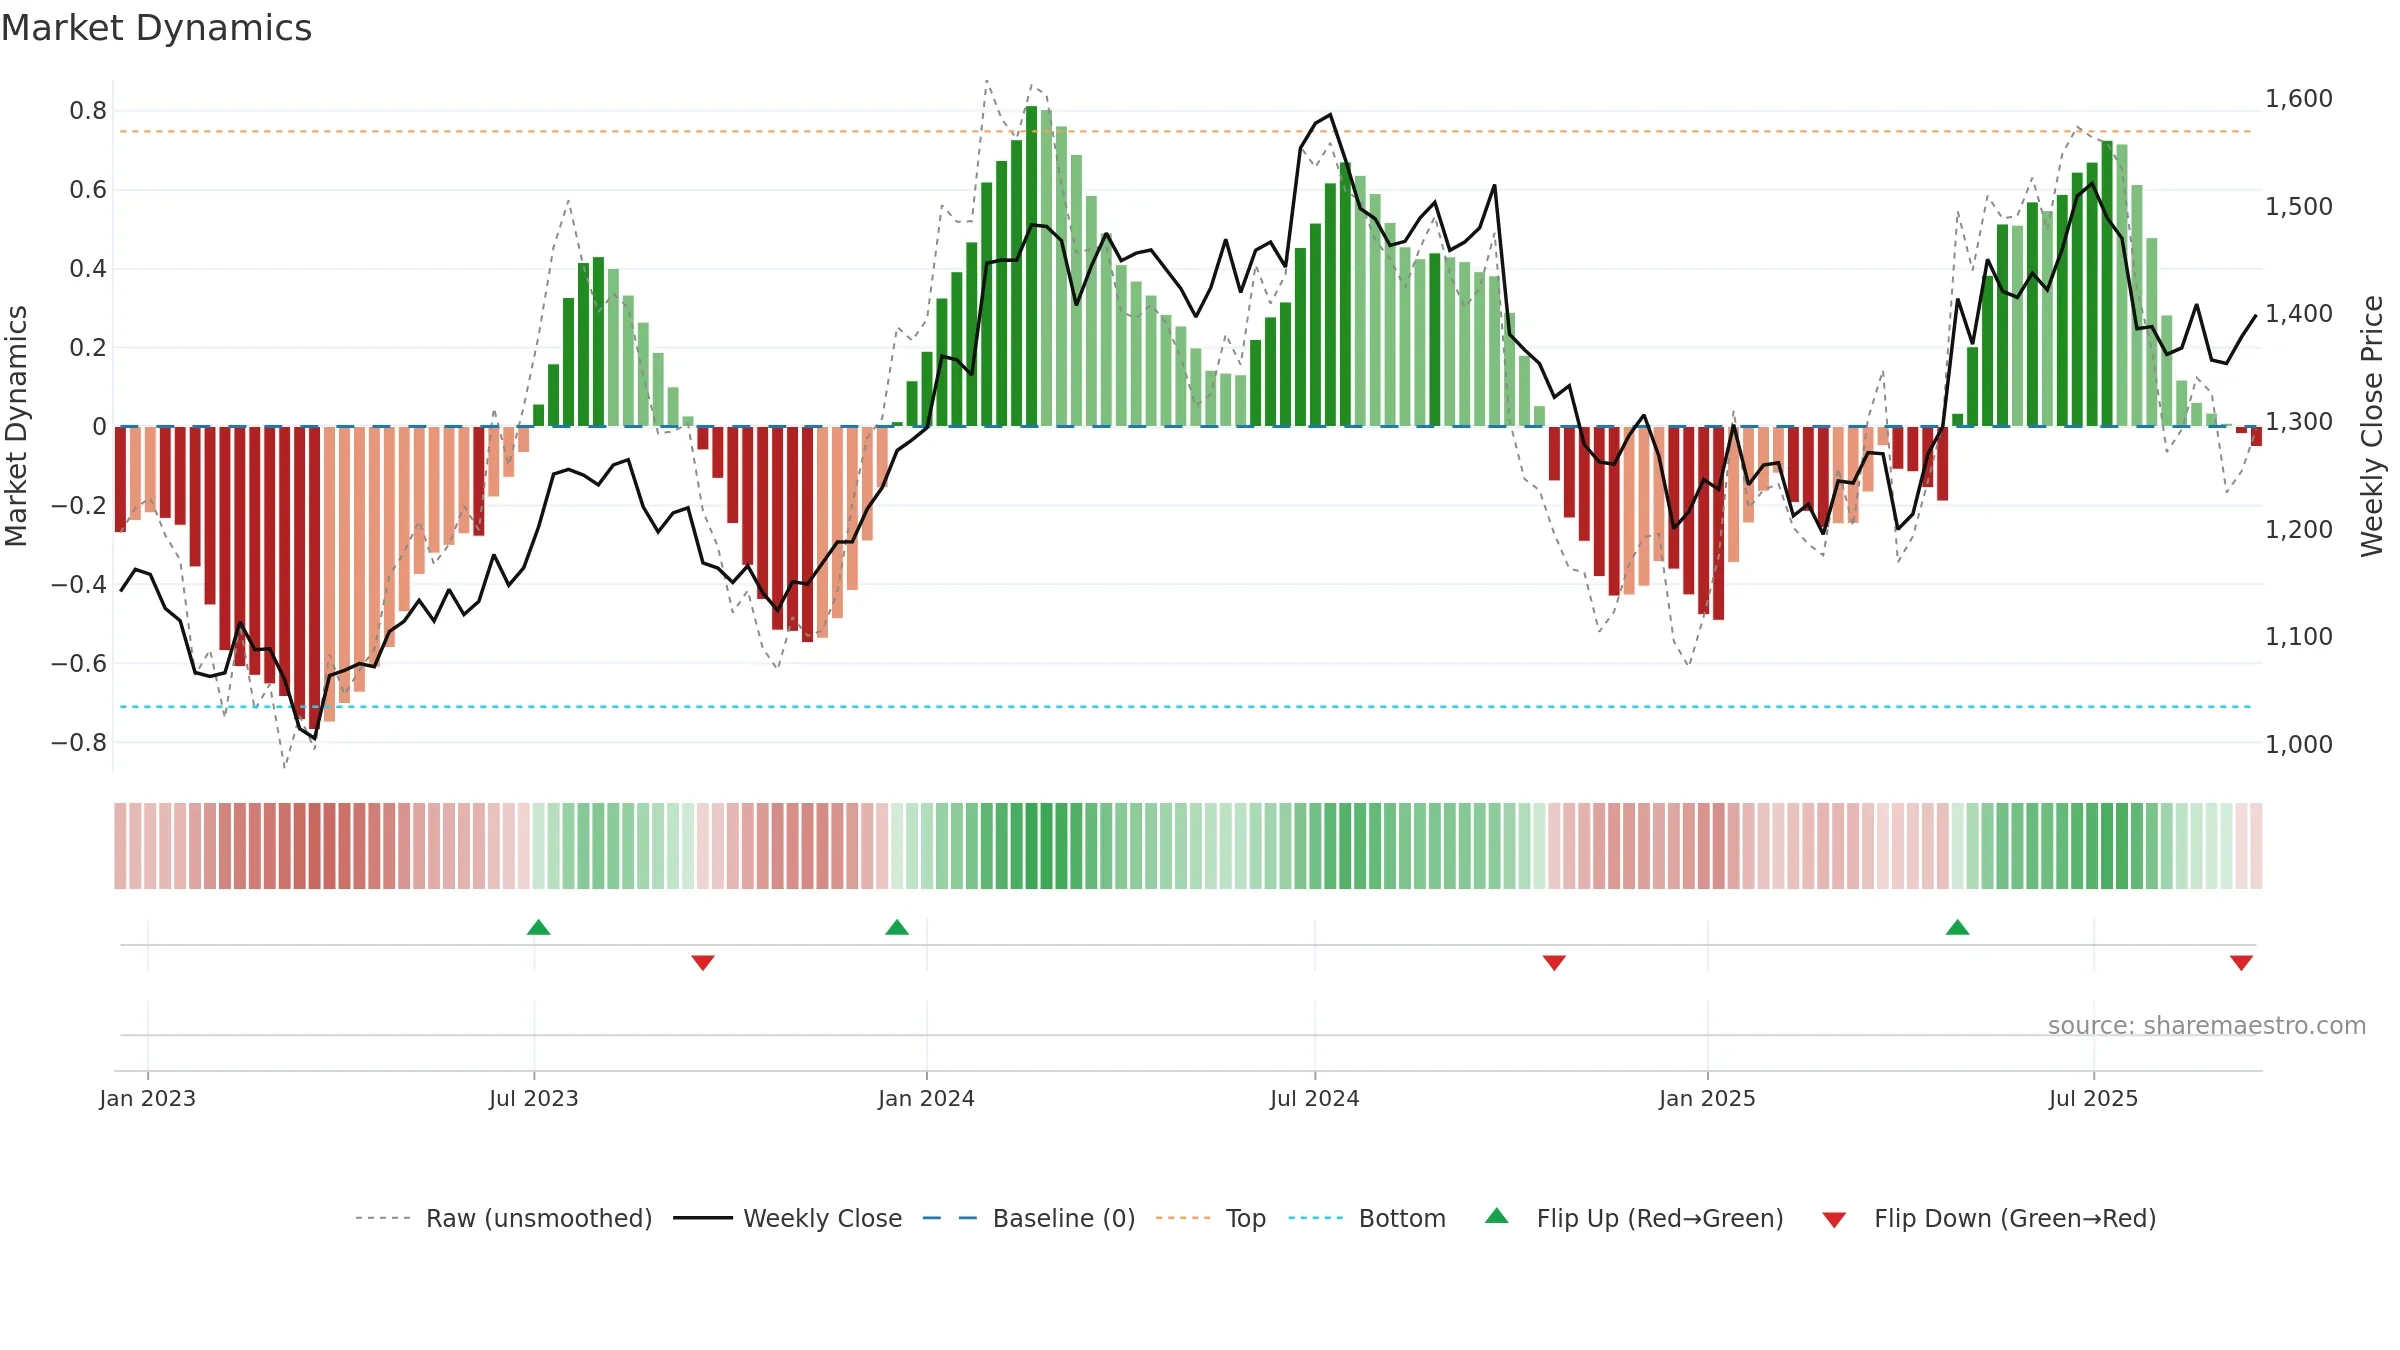Click the last red flip-down marker after Jul 2025
Viewport: 2400px width, 1350px height.
2241,963
